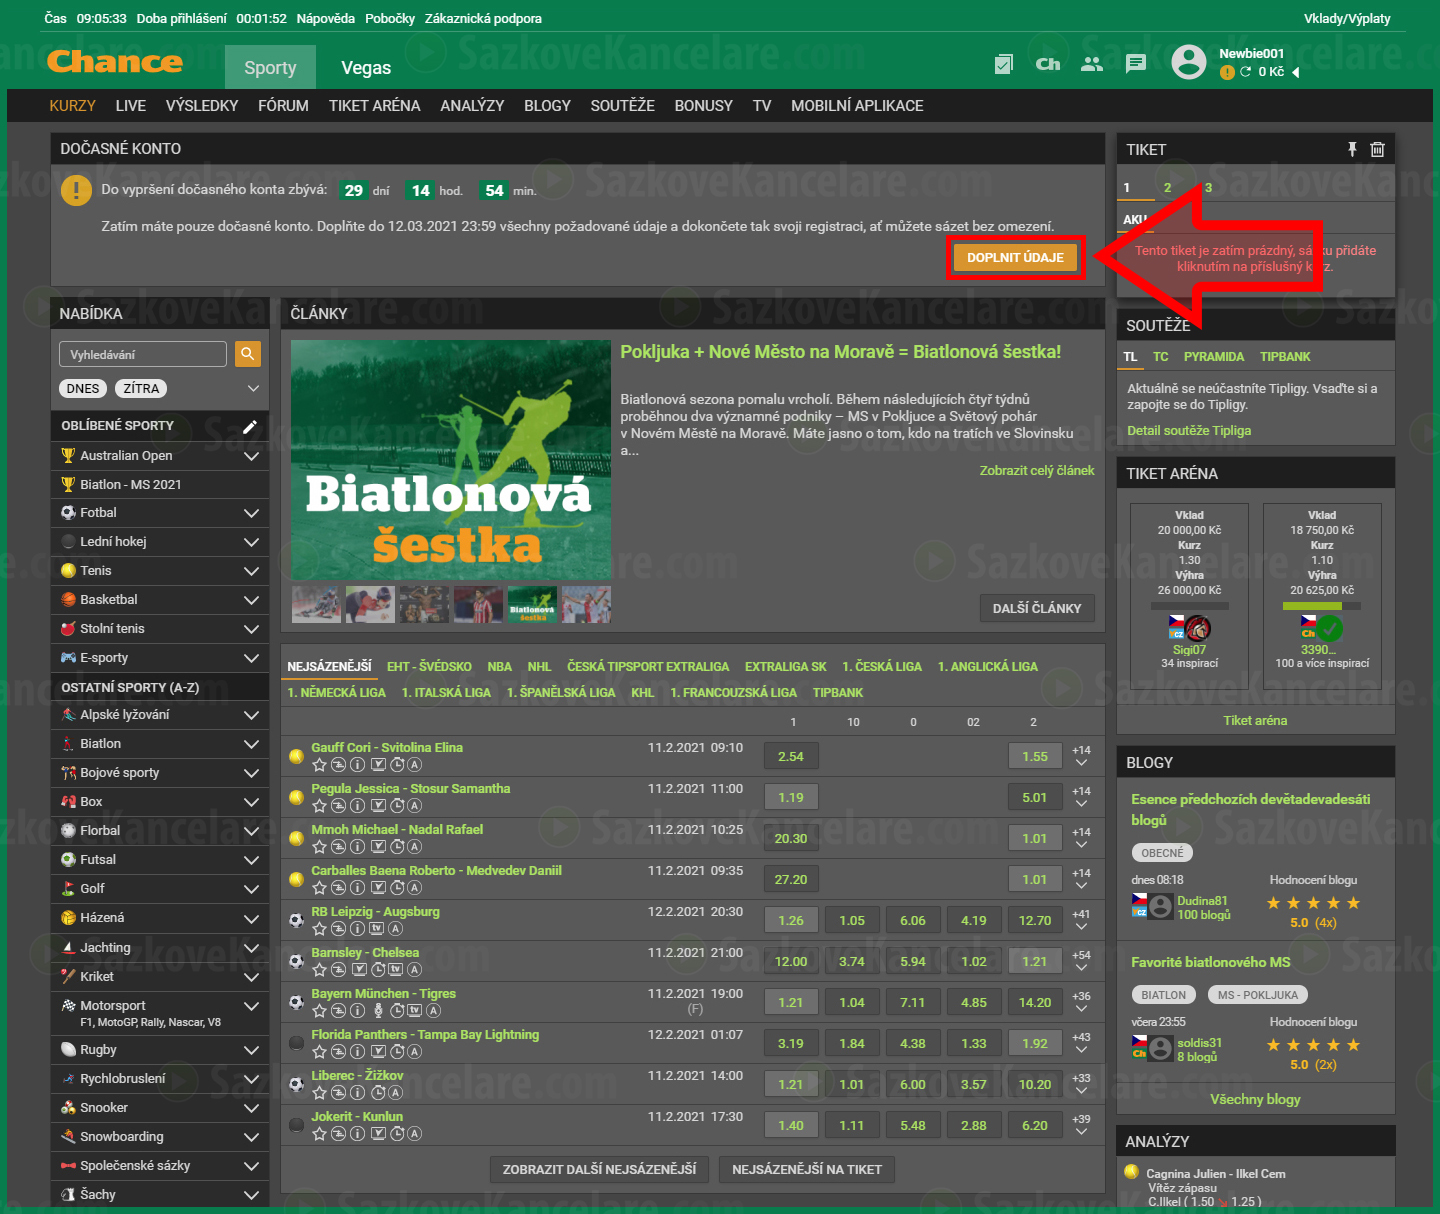
Task: Click the Dudina81 blogger avatar
Action: click(x=1160, y=907)
